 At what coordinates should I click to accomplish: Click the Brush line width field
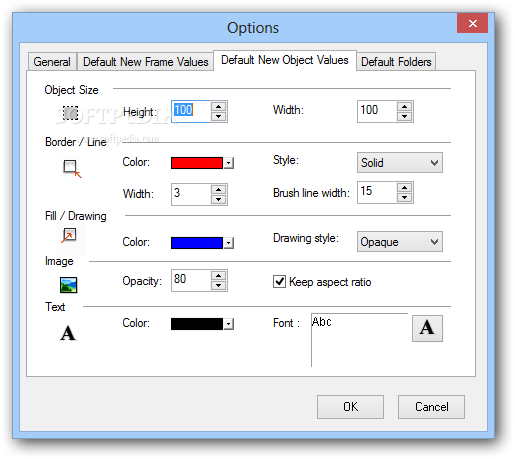coord(377,192)
